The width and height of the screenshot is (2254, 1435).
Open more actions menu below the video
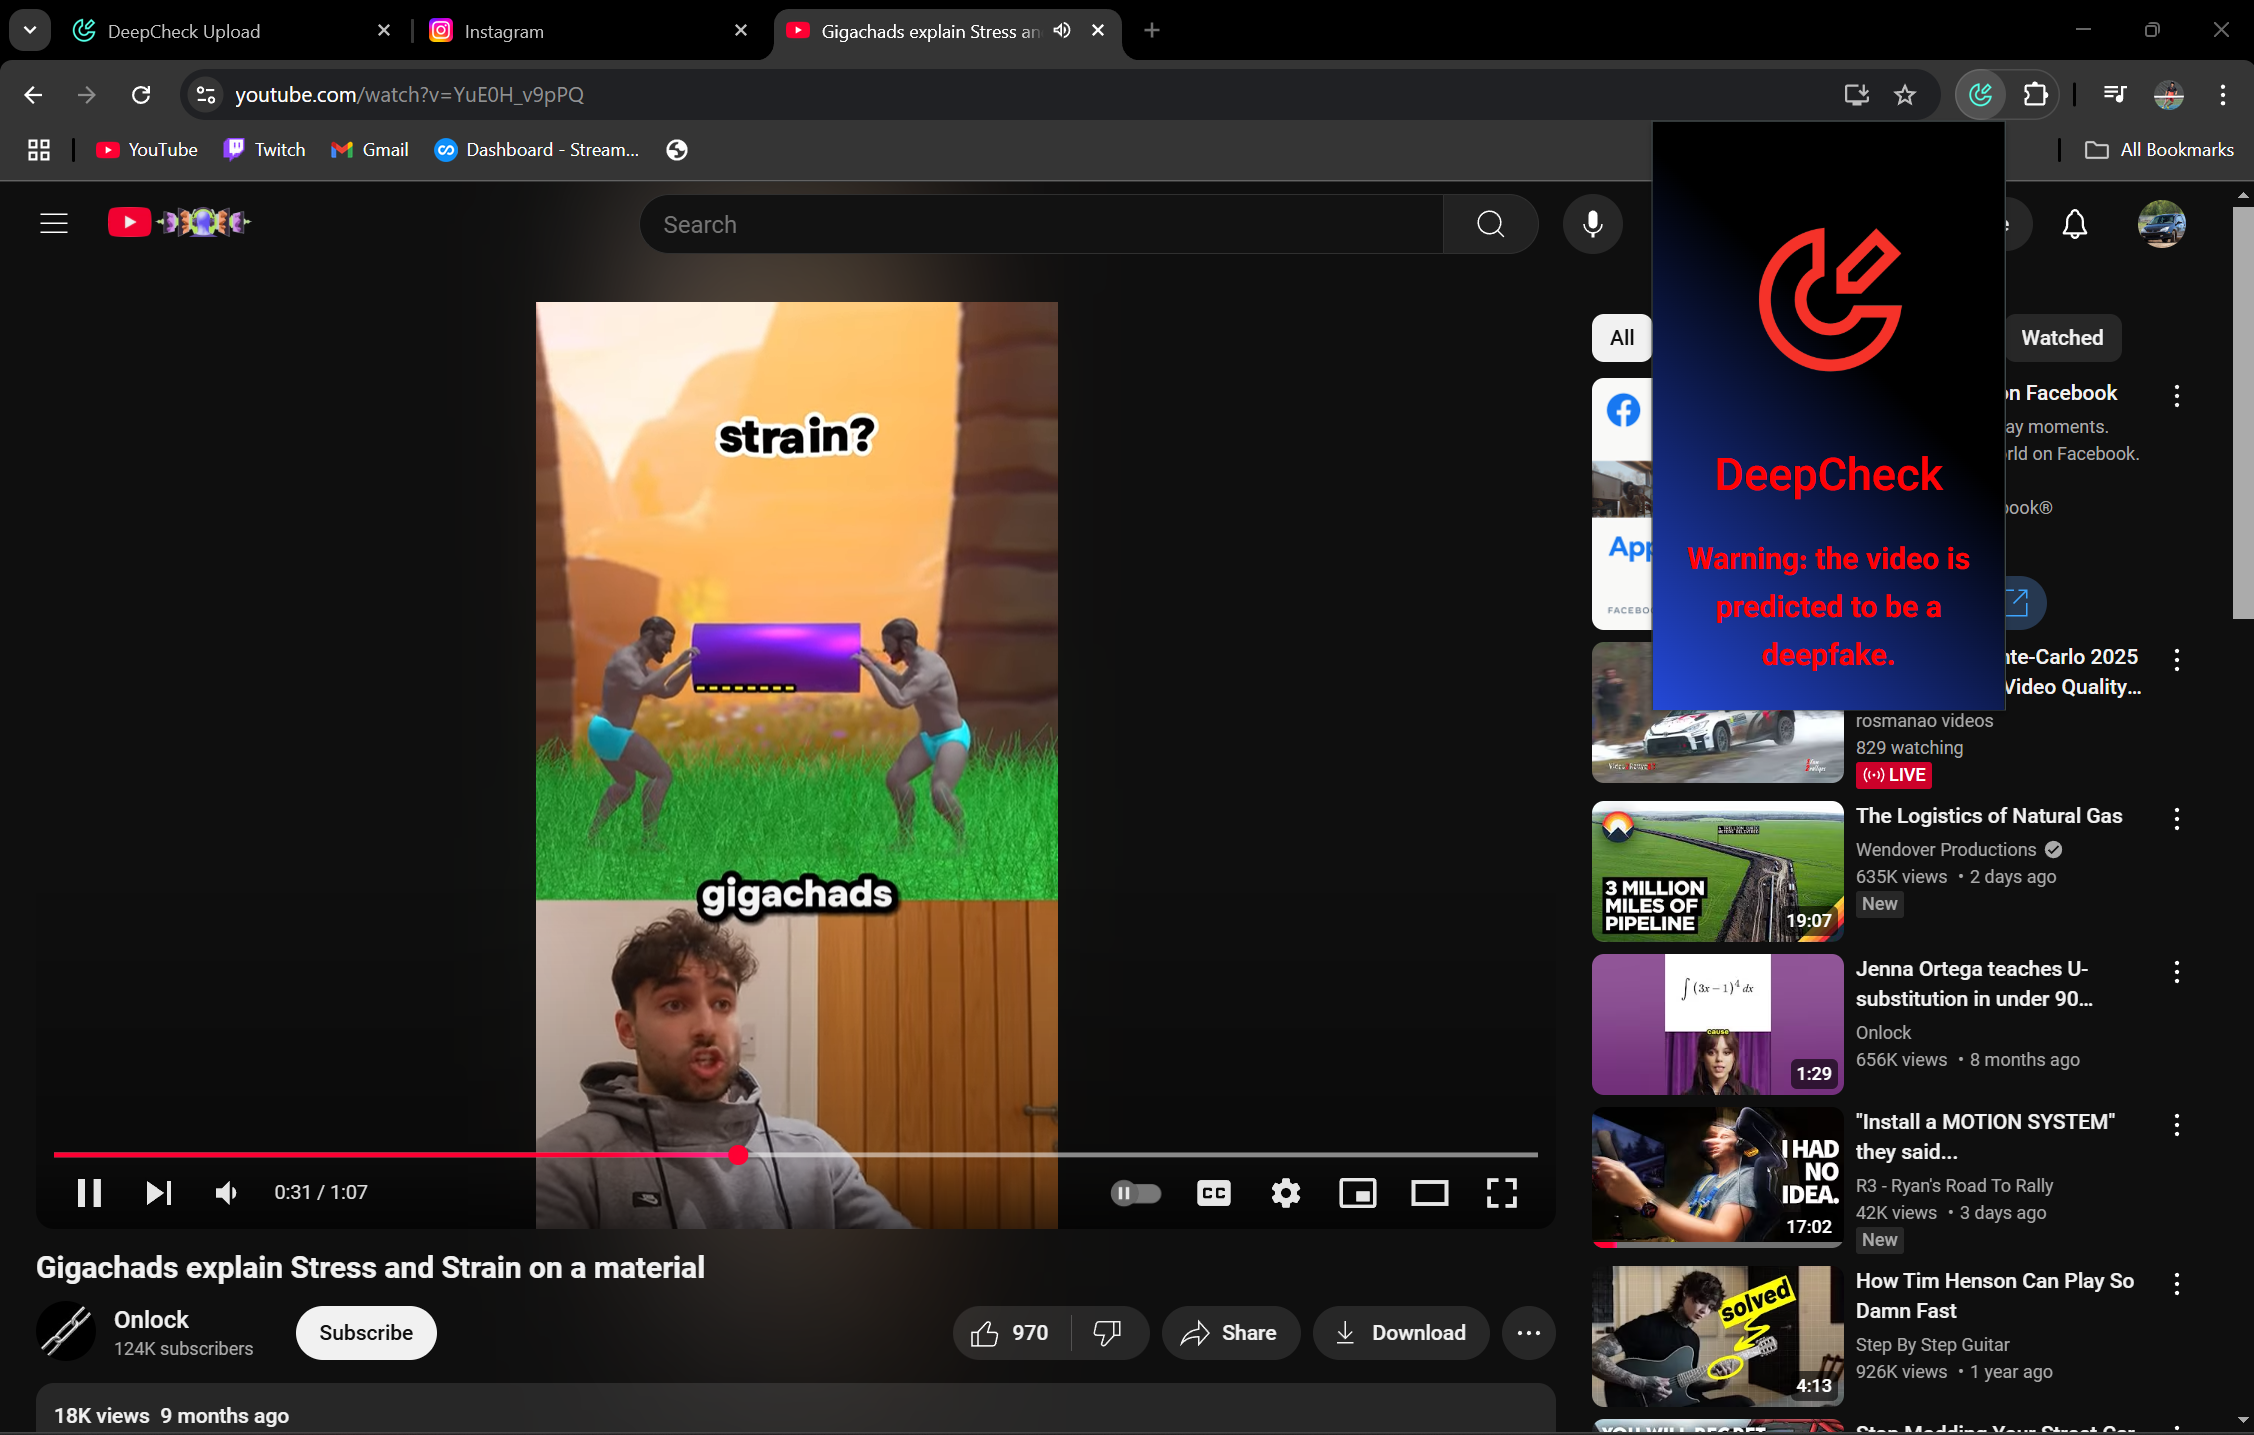1528,1333
